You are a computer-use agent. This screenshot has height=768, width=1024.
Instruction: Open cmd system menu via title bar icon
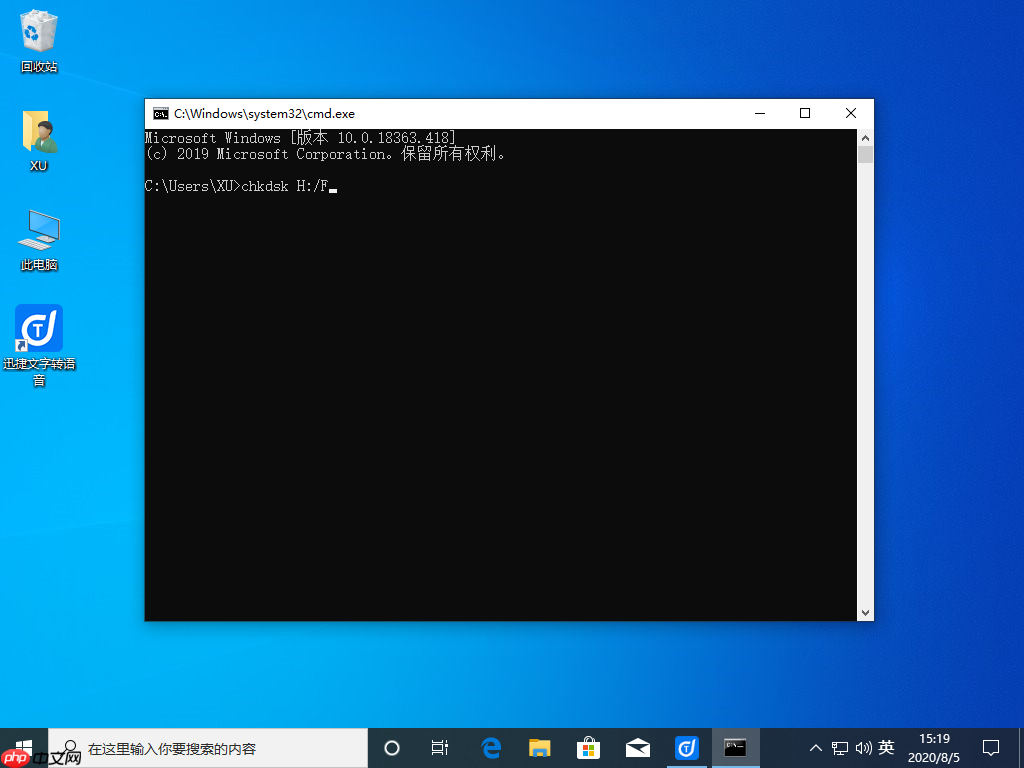156,113
